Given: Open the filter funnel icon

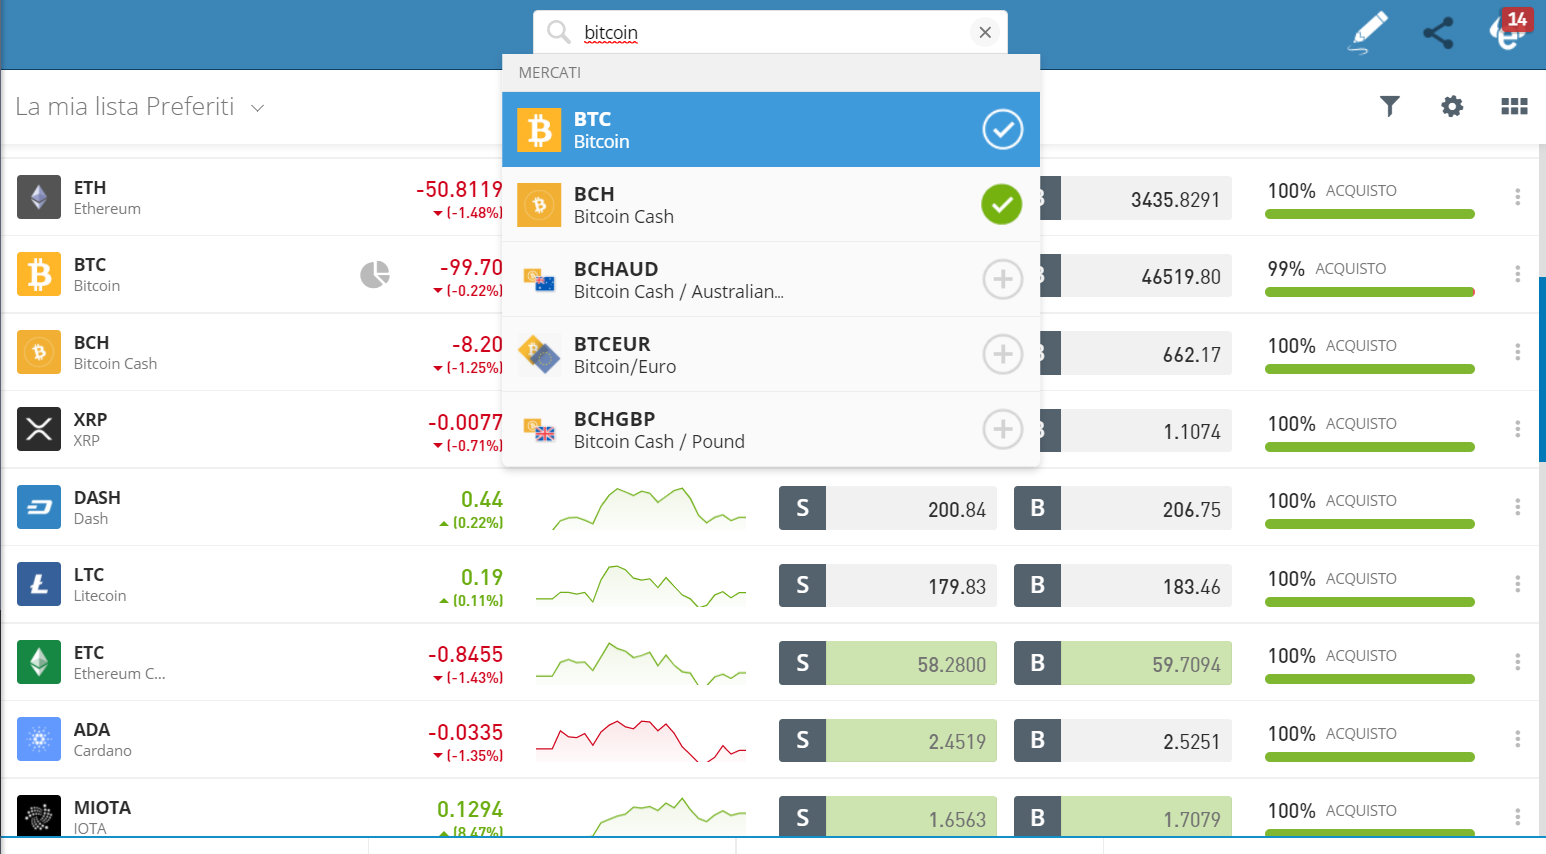Looking at the screenshot, I should click(1390, 106).
